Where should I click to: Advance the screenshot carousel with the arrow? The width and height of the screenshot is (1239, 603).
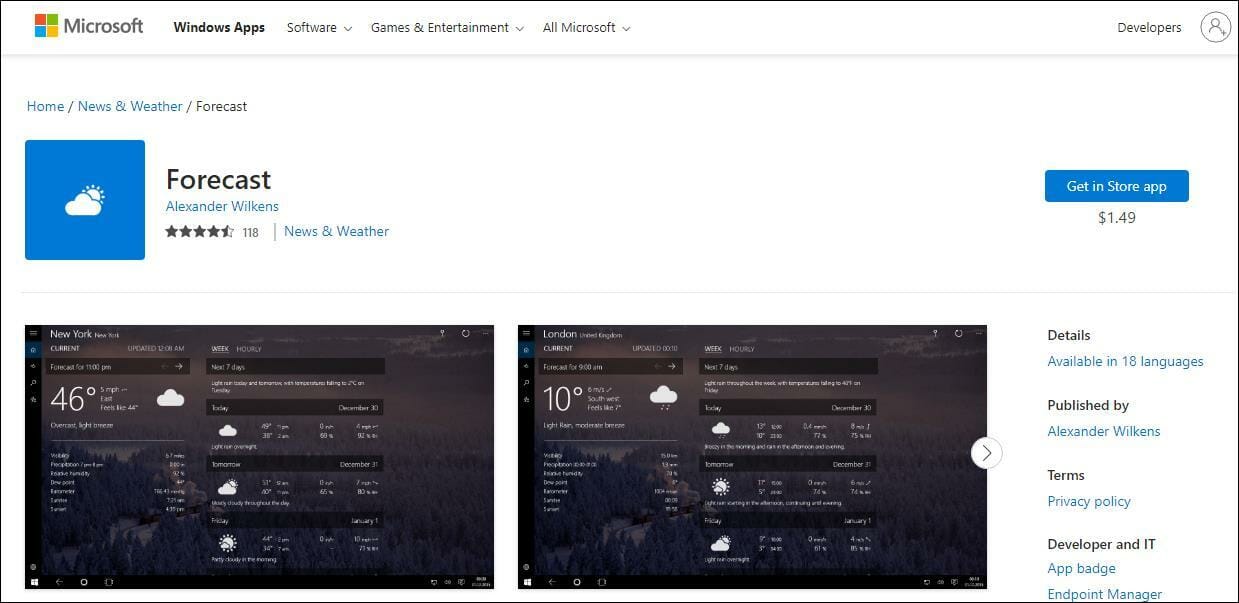click(x=986, y=453)
